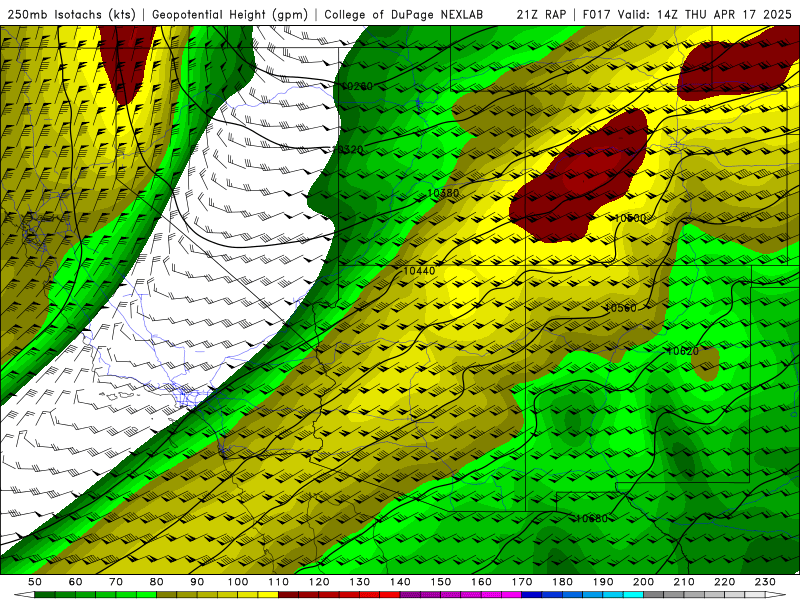Click the 130 scale value

coord(360,582)
